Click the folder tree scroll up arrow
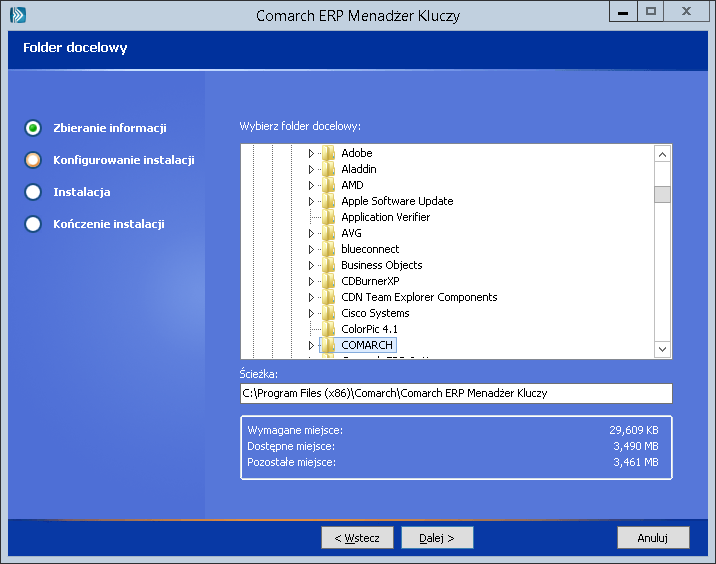The image size is (716, 564). click(662, 155)
